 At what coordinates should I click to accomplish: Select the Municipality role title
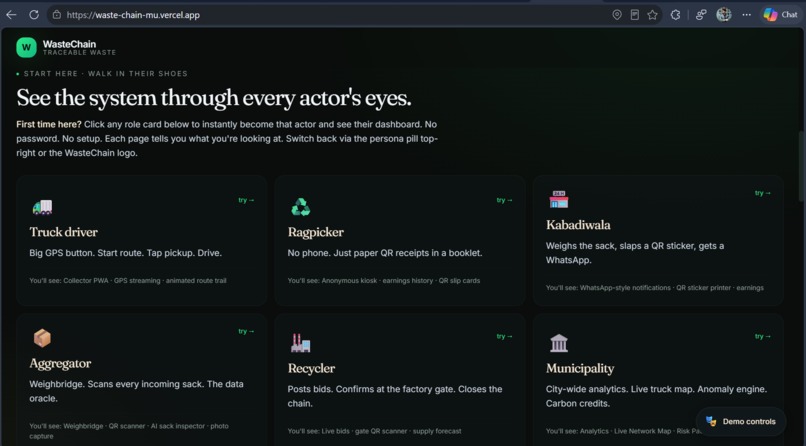point(580,369)
